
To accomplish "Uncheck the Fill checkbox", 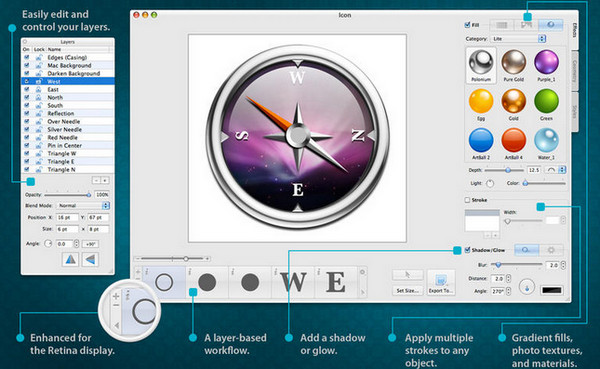I will (467, 25).
